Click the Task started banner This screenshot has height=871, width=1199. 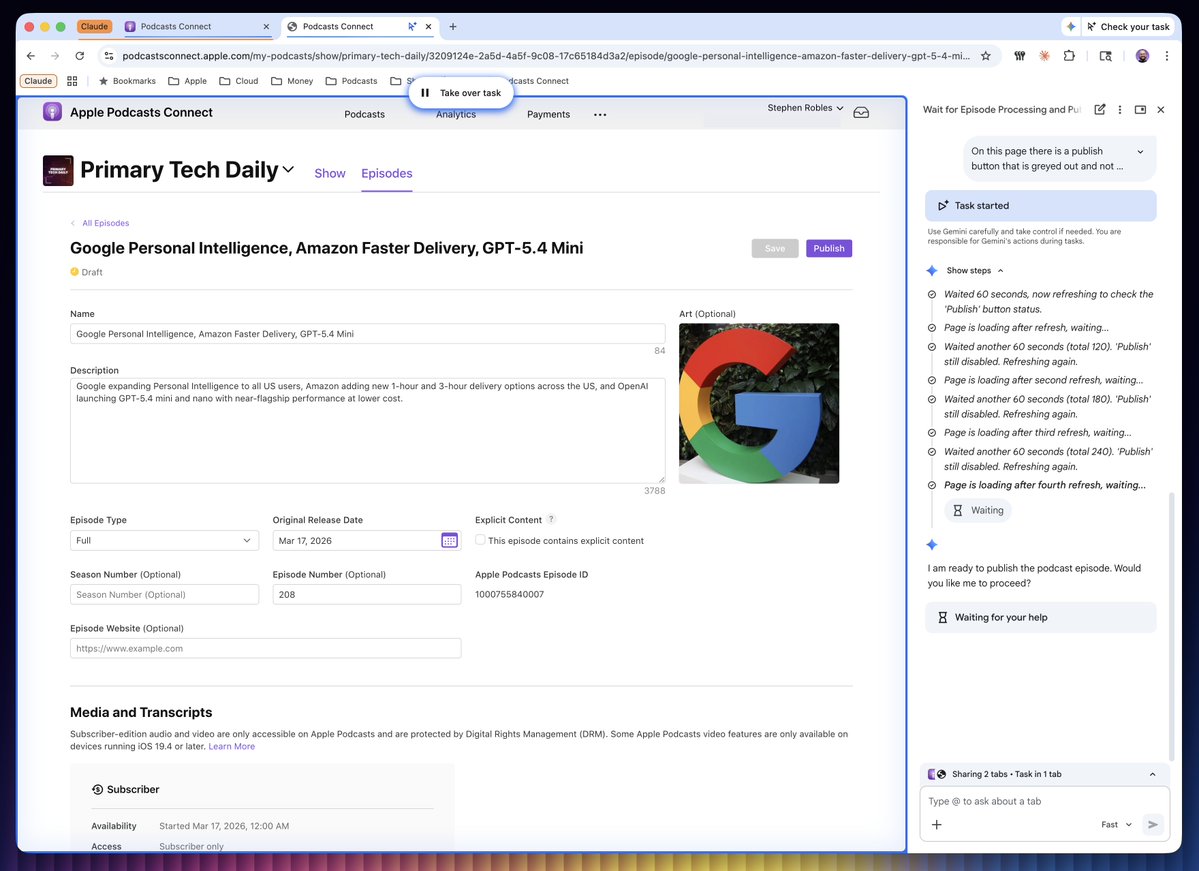(1041, 206)
